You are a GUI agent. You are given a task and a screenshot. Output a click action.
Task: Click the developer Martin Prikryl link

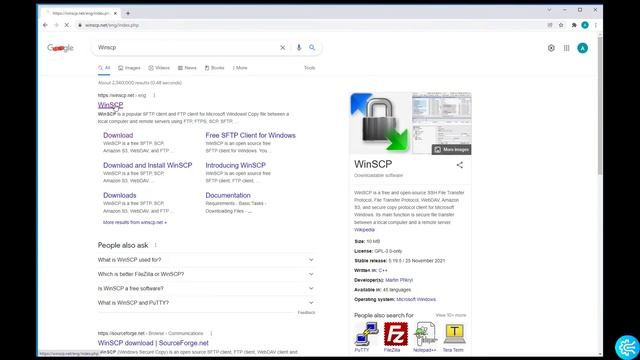[399, 280]
